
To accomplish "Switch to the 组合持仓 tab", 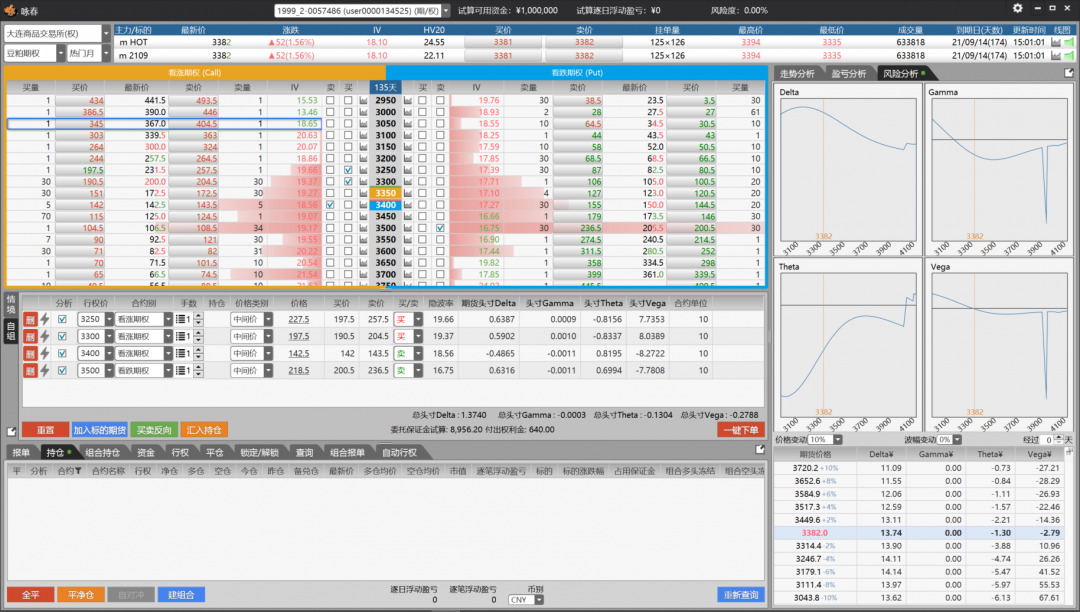I will (x=103, y=452).
